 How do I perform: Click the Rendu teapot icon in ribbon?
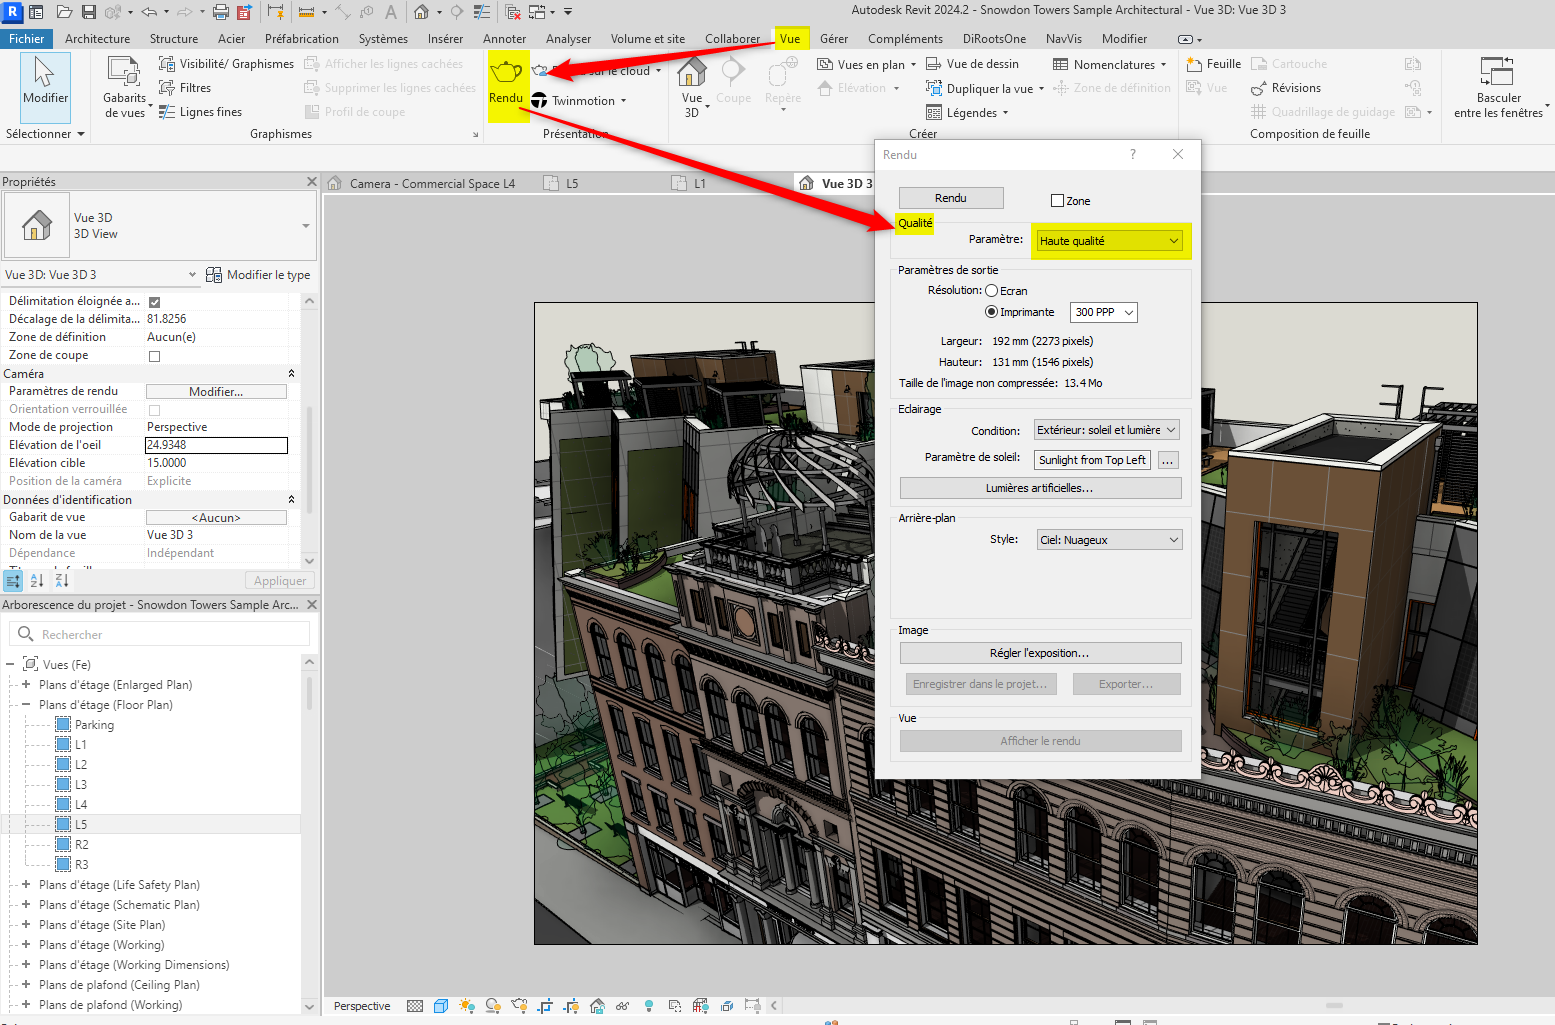506,73
